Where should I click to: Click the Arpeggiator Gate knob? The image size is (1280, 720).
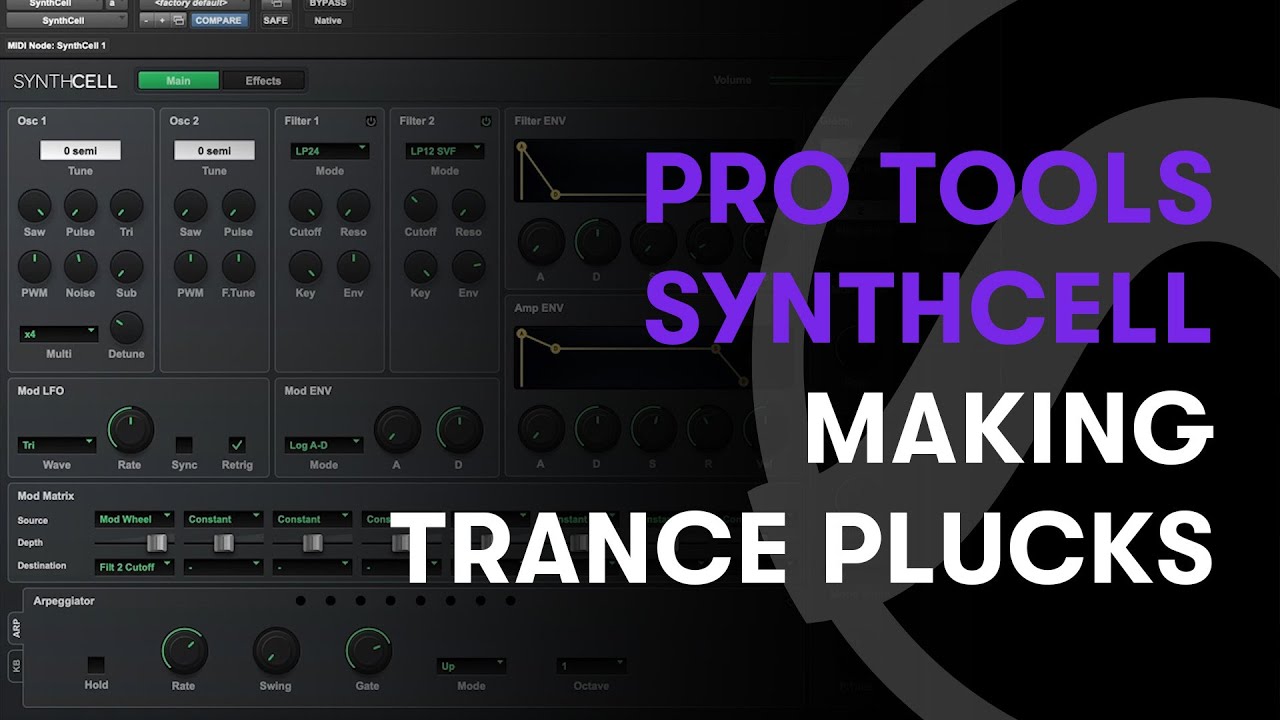[x=368, y=651]
